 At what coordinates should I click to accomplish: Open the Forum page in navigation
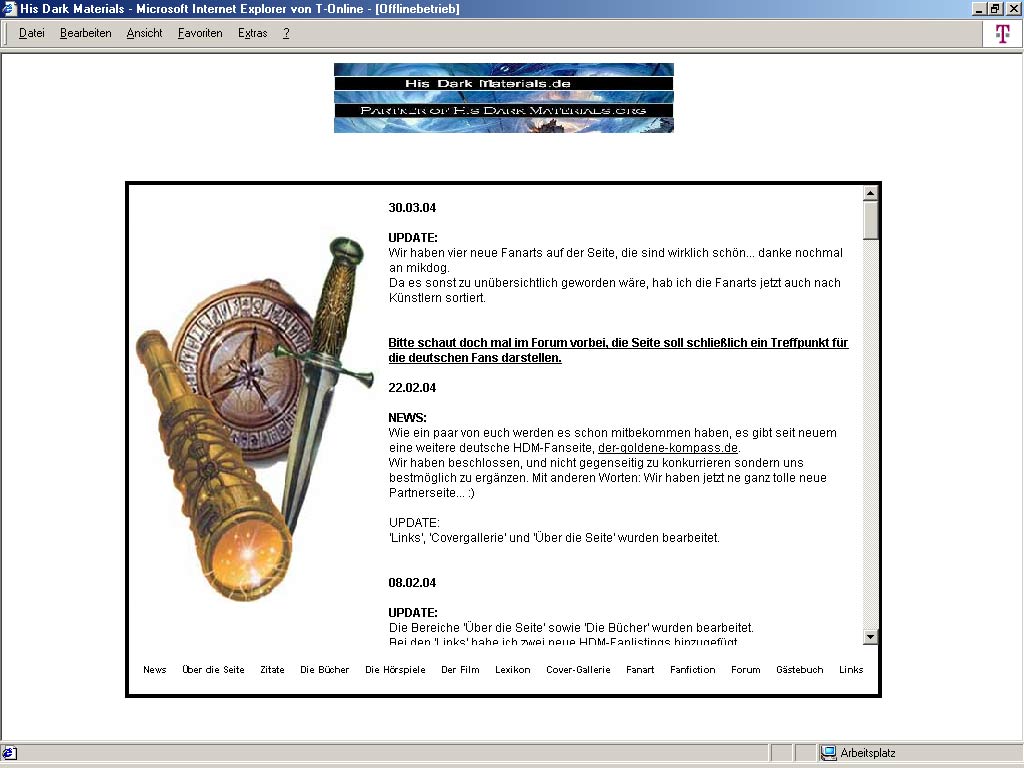[746, 669]
